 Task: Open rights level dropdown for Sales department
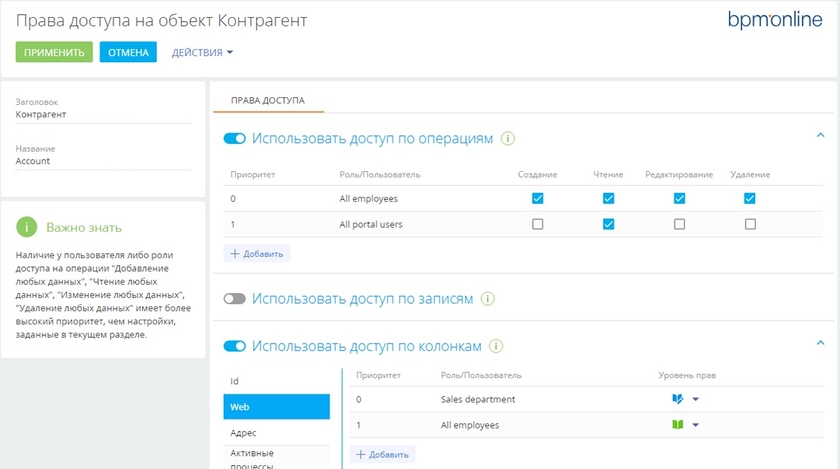(x=695, y=399)
